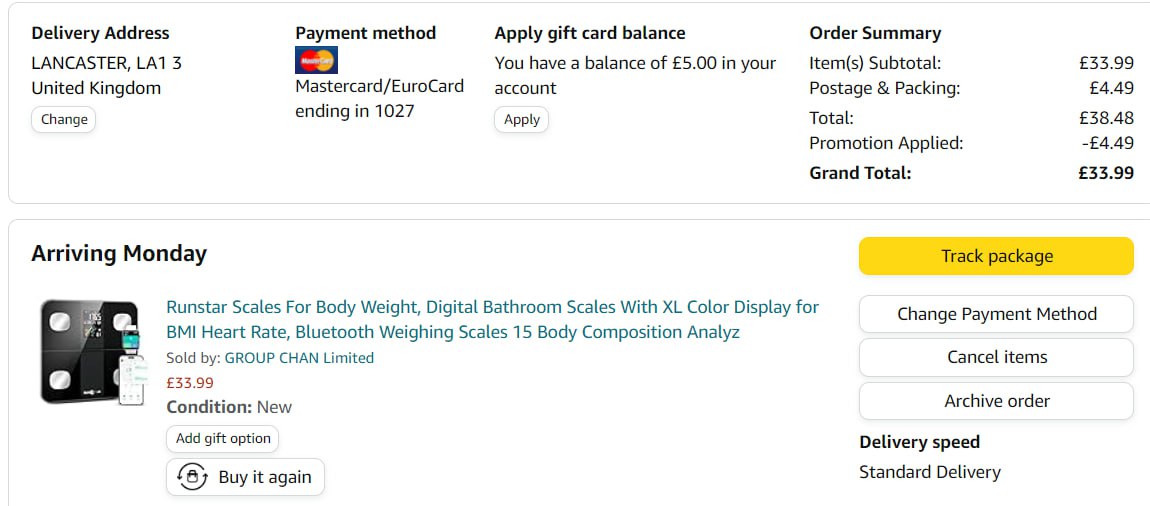
Task: Archive this order
Action: 996,401
